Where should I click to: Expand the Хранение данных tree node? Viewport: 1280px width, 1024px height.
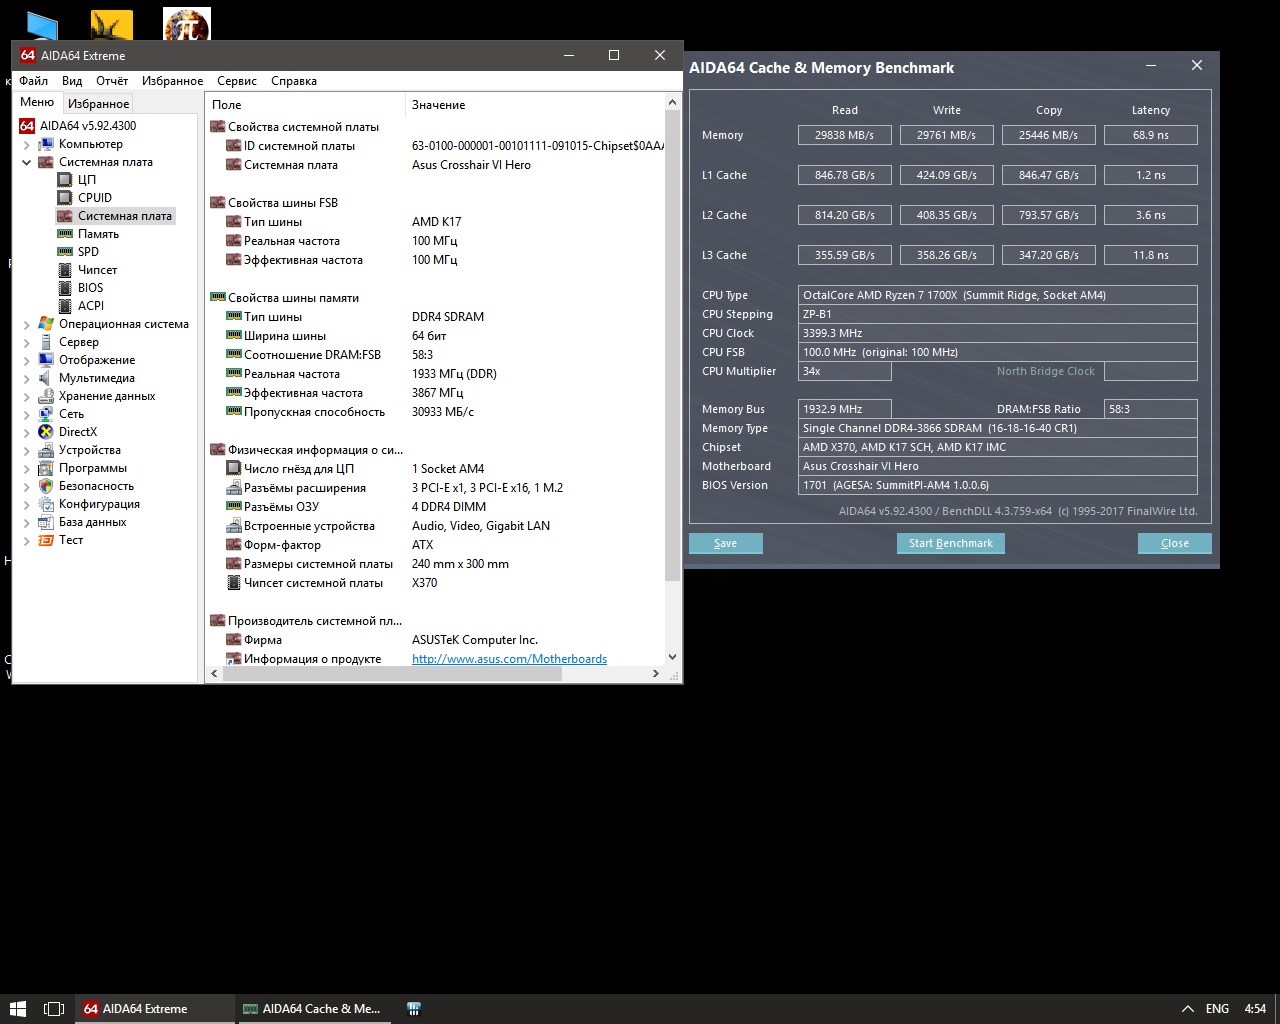26,396
